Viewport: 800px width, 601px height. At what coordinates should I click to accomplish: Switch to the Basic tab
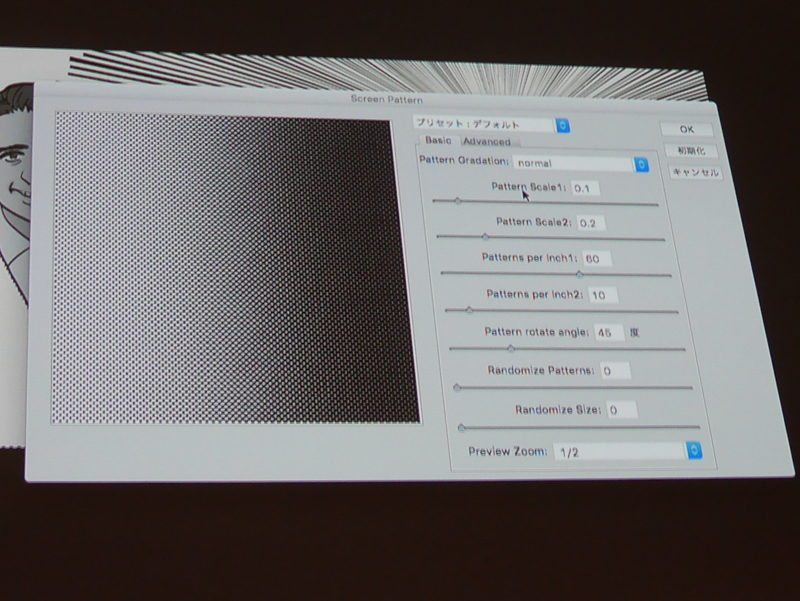point(438,140)
